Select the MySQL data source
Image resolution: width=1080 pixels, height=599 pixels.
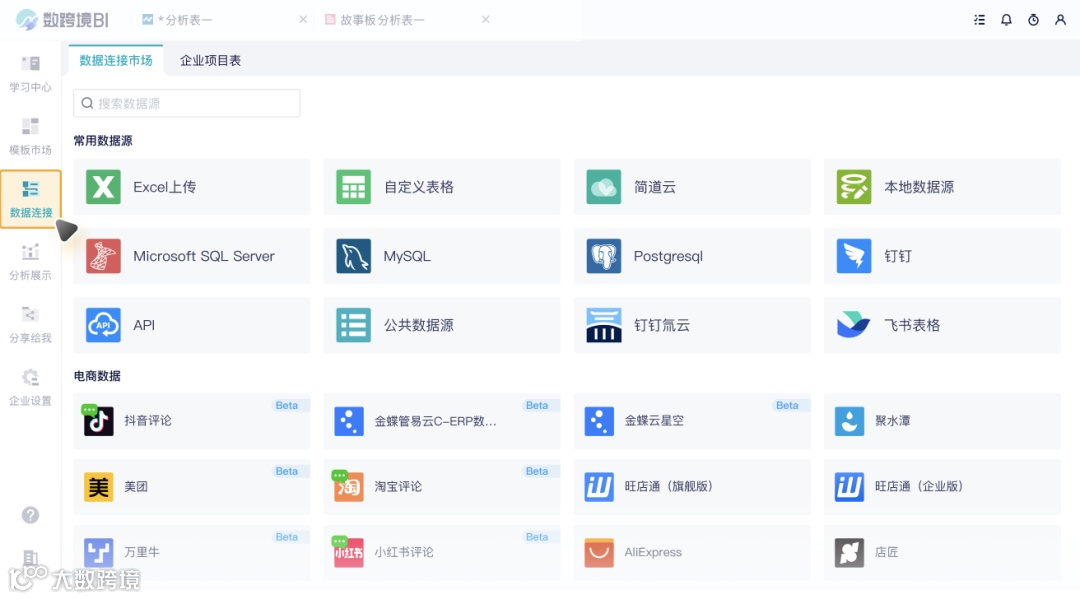click(x=442, y=256)
